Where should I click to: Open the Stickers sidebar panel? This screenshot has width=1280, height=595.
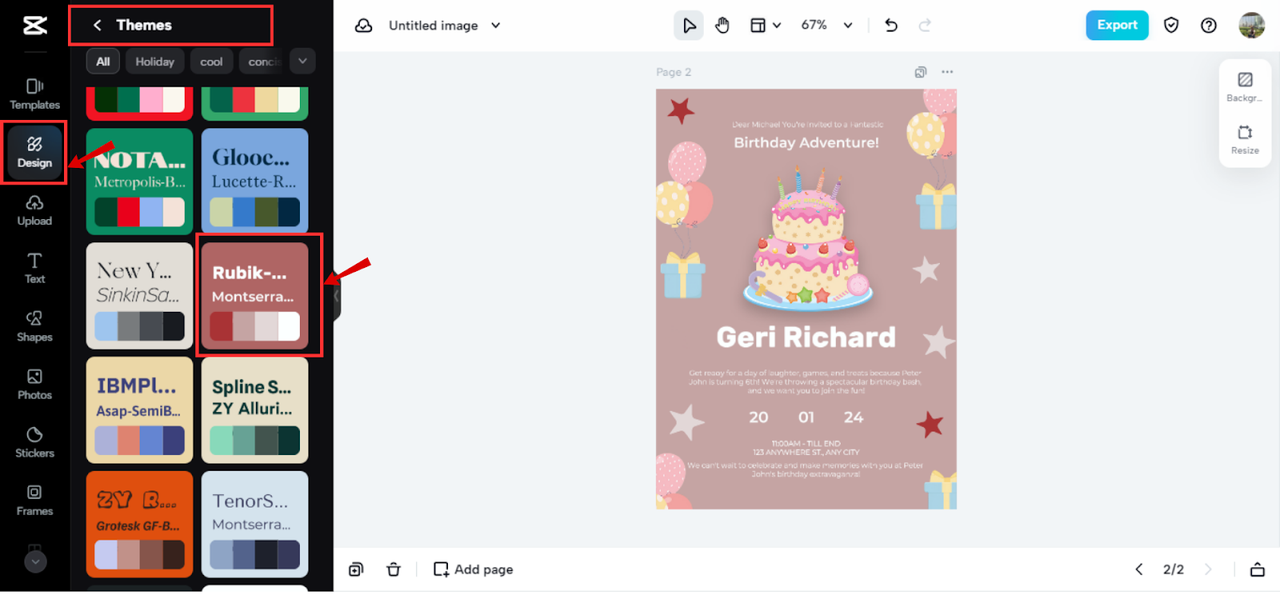click(34, 443)
